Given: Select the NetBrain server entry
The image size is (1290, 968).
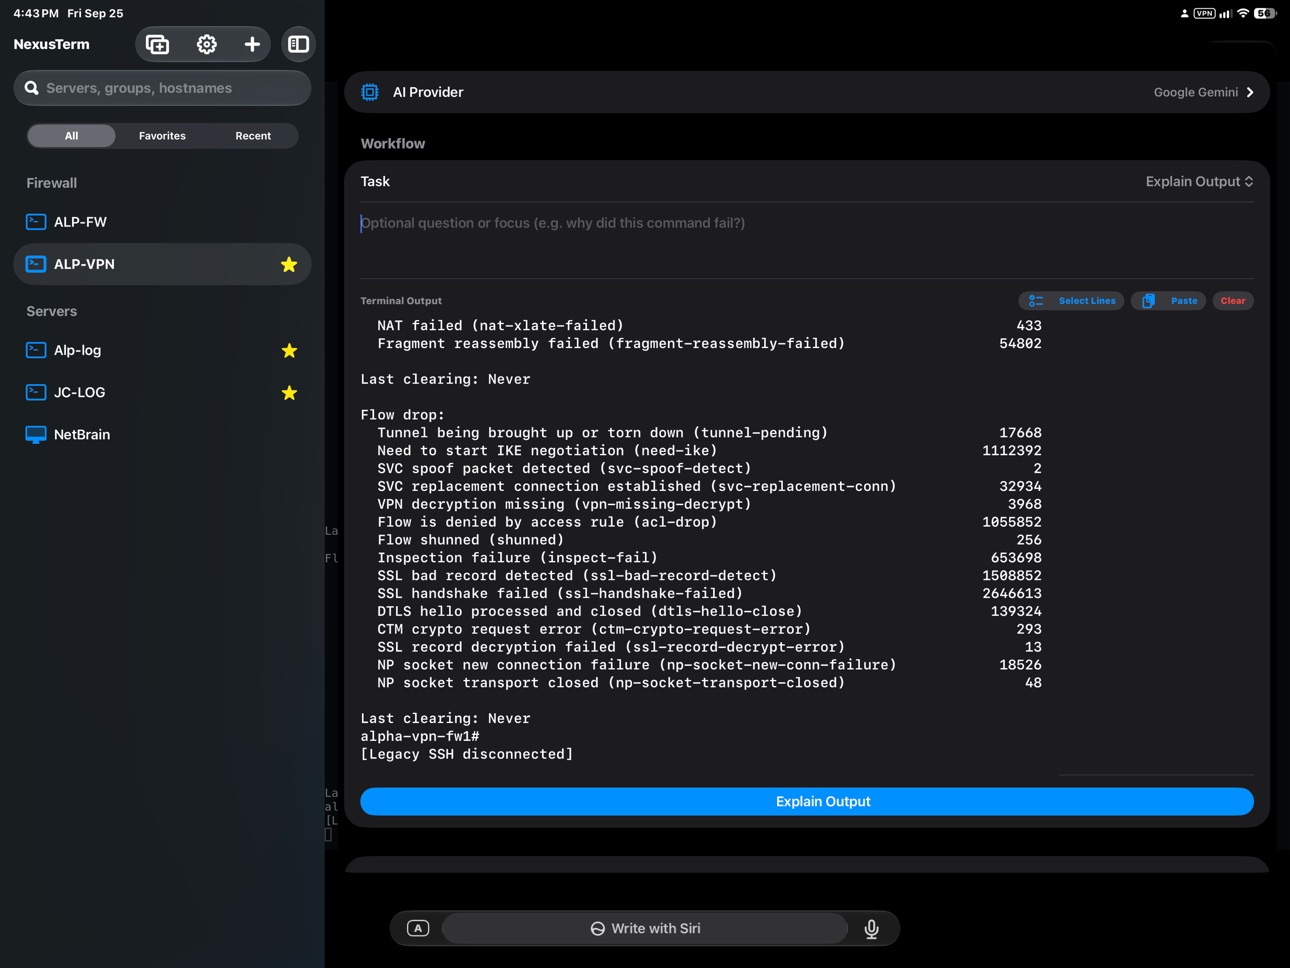Looking at the screenshot, I should tap(162, 434).
